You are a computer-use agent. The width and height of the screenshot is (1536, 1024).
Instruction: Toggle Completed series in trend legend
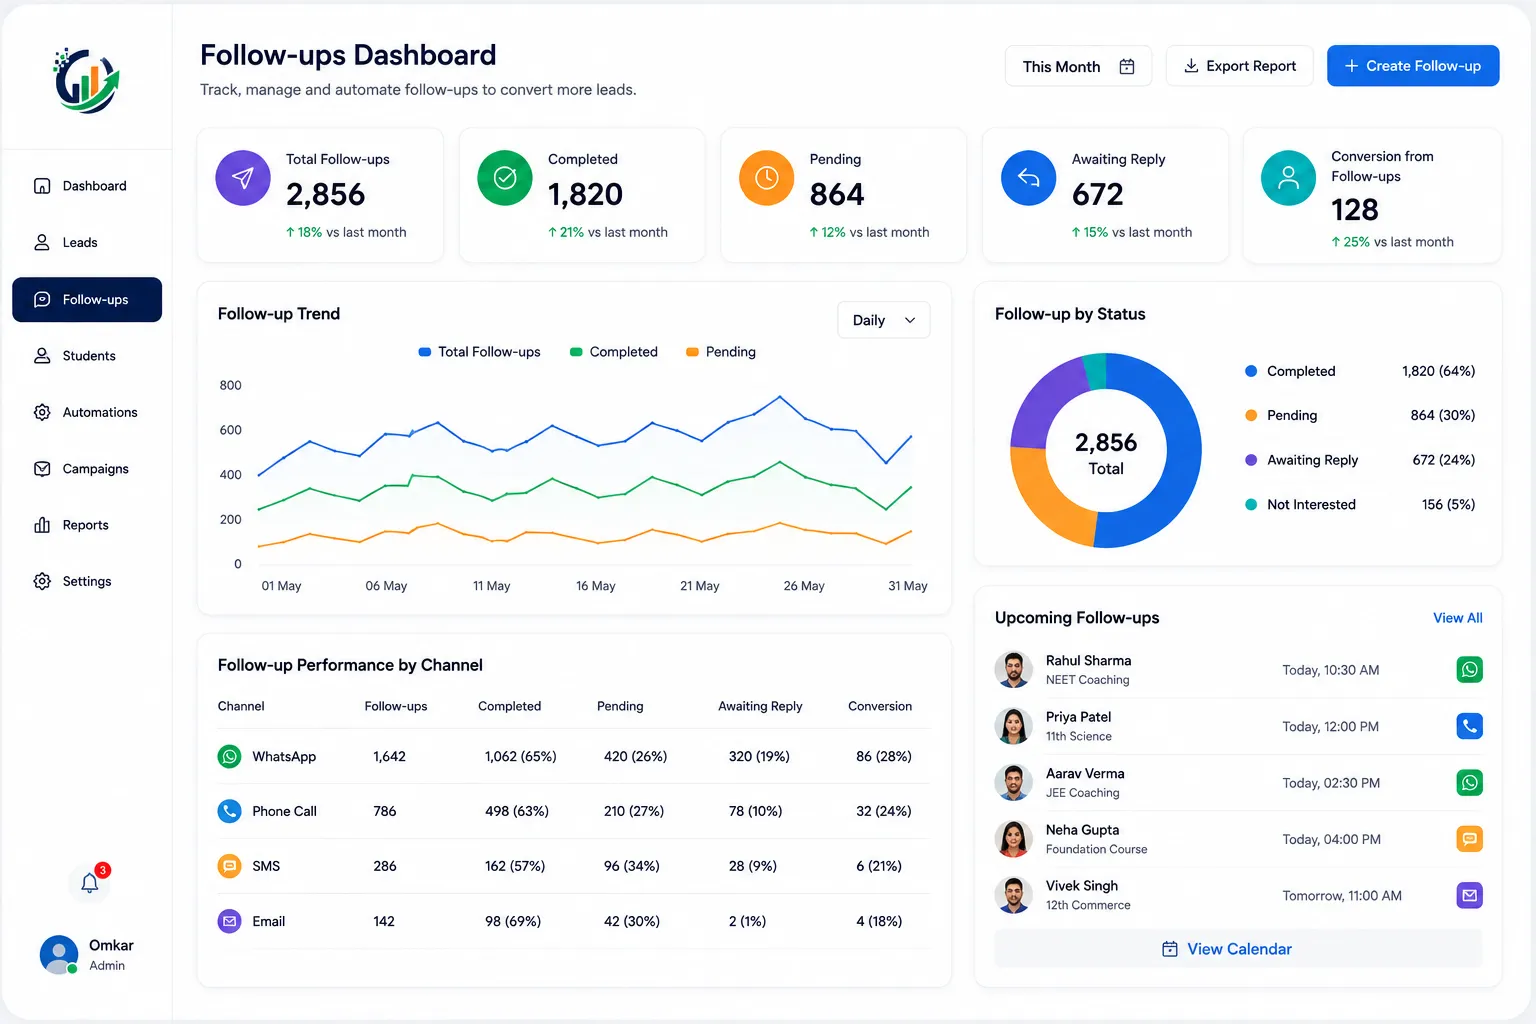point(613,352)
